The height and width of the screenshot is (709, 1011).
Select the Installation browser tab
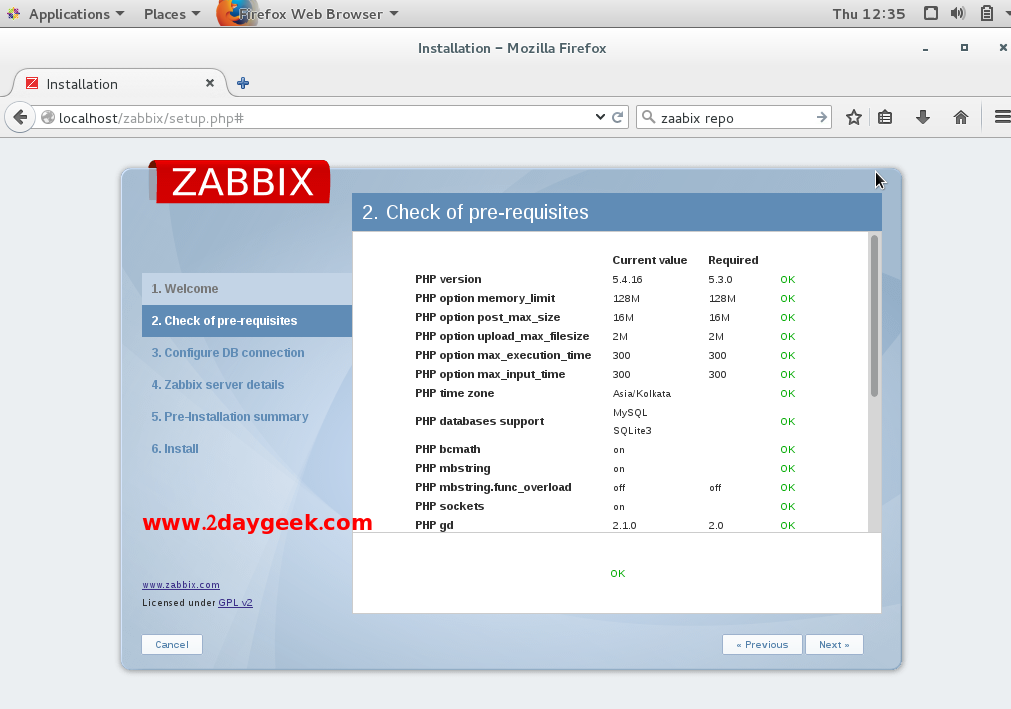[119, 84]
